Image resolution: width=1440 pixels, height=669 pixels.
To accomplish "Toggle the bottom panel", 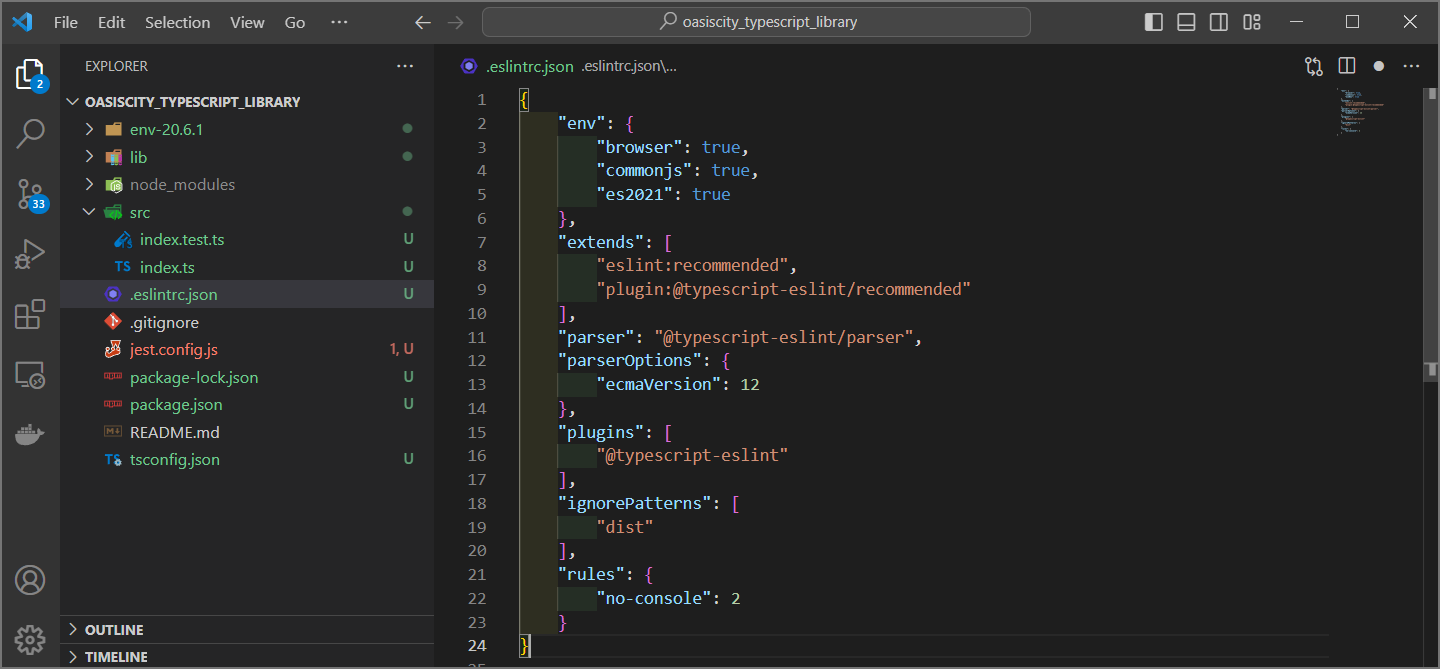I will (x=1186, y=22).
